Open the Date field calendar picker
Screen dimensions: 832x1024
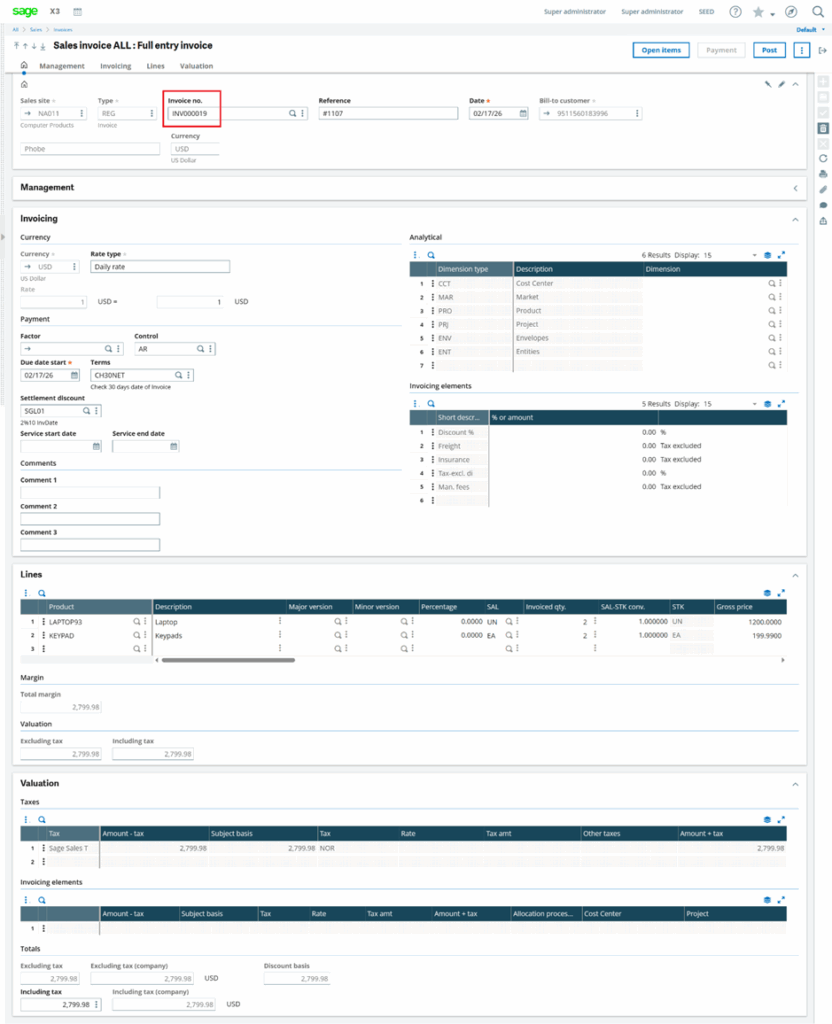tap(522, 114)
